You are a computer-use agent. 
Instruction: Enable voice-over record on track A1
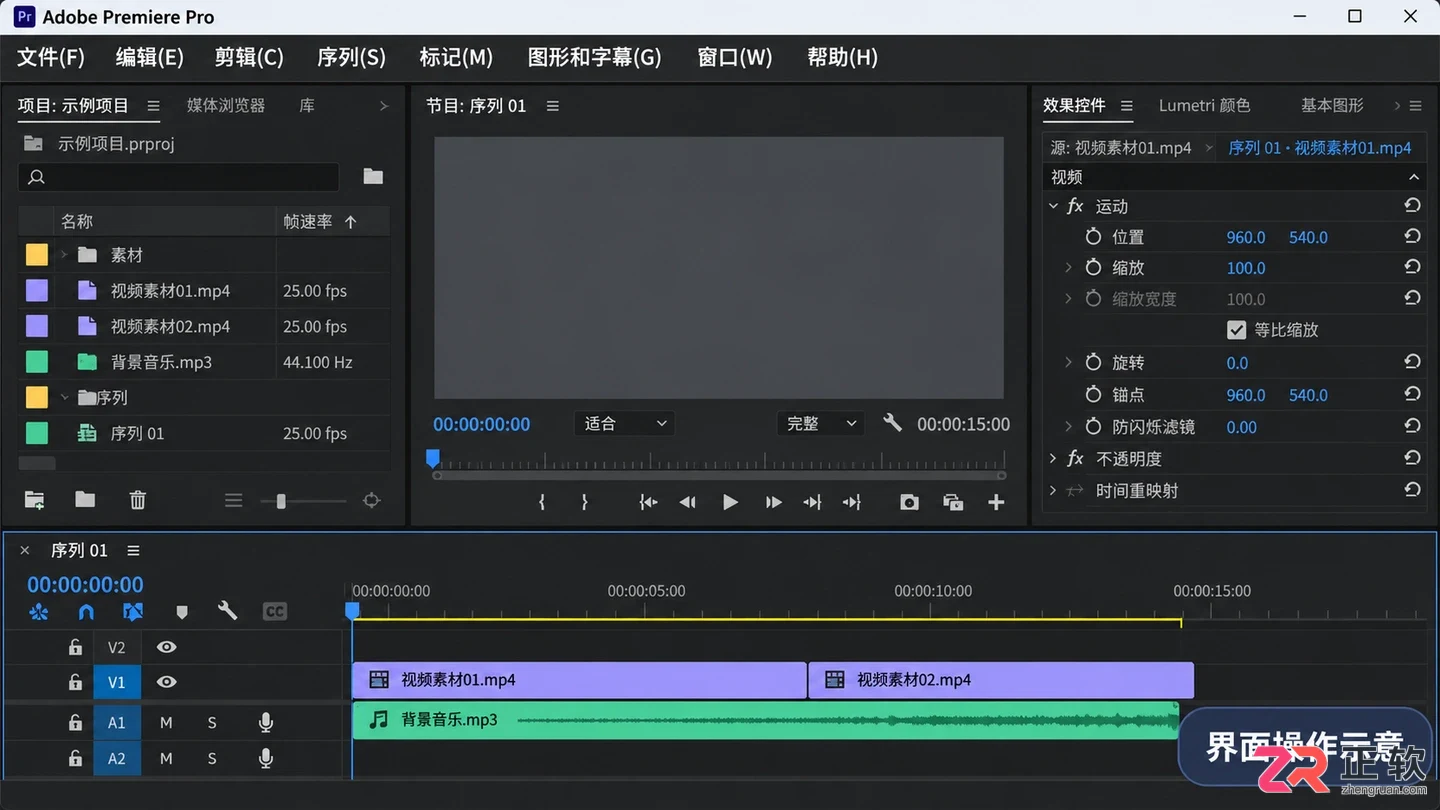266,722
